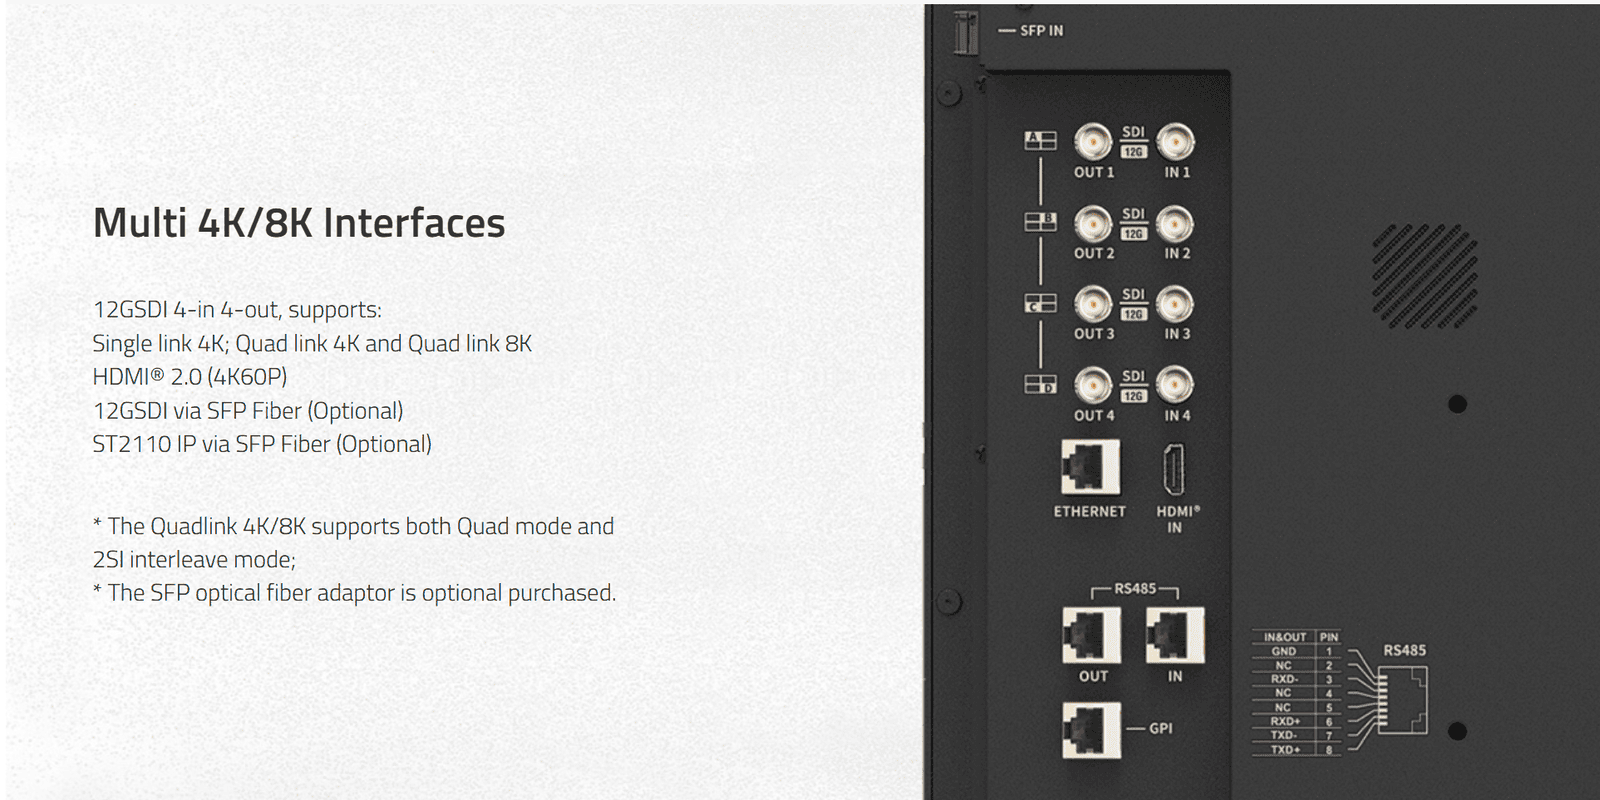Click the quadrant B layout icon

pos(1040,222)
